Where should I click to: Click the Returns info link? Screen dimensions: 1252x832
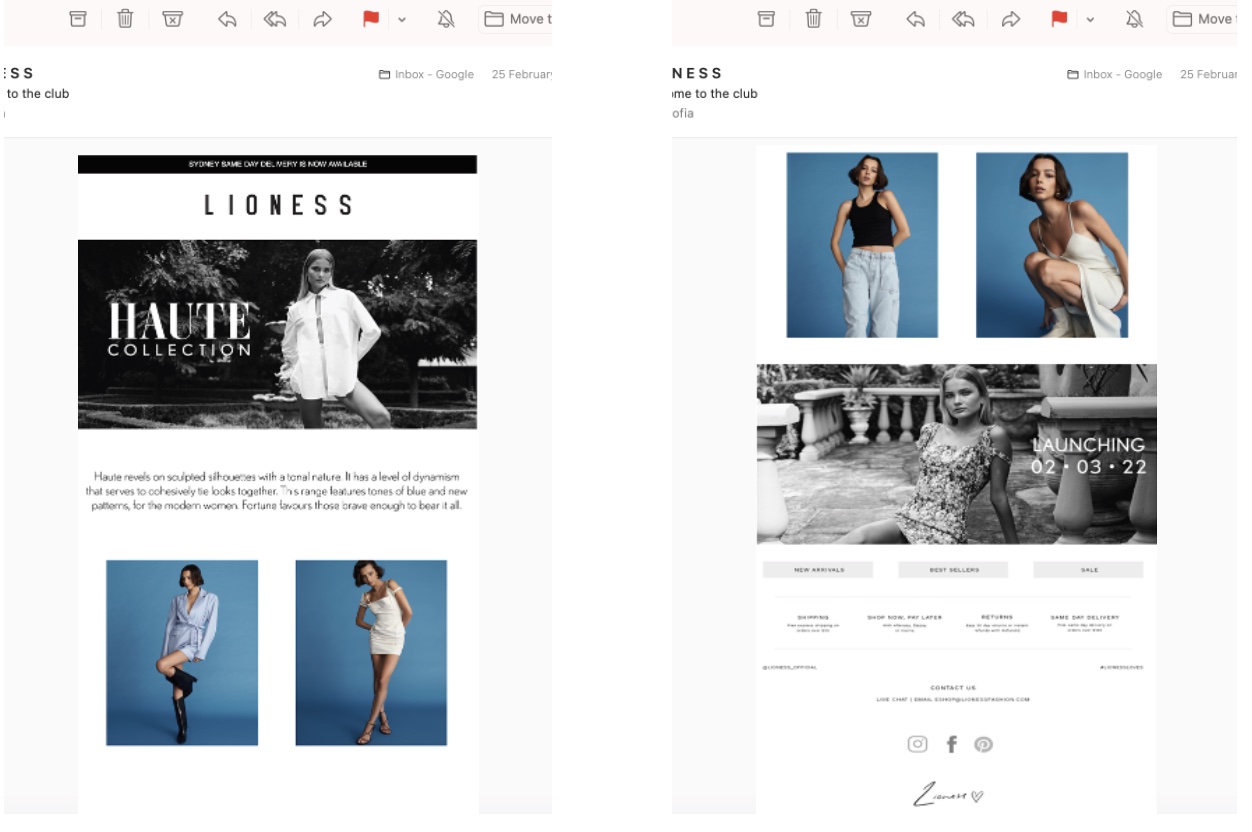coord(997,623)
